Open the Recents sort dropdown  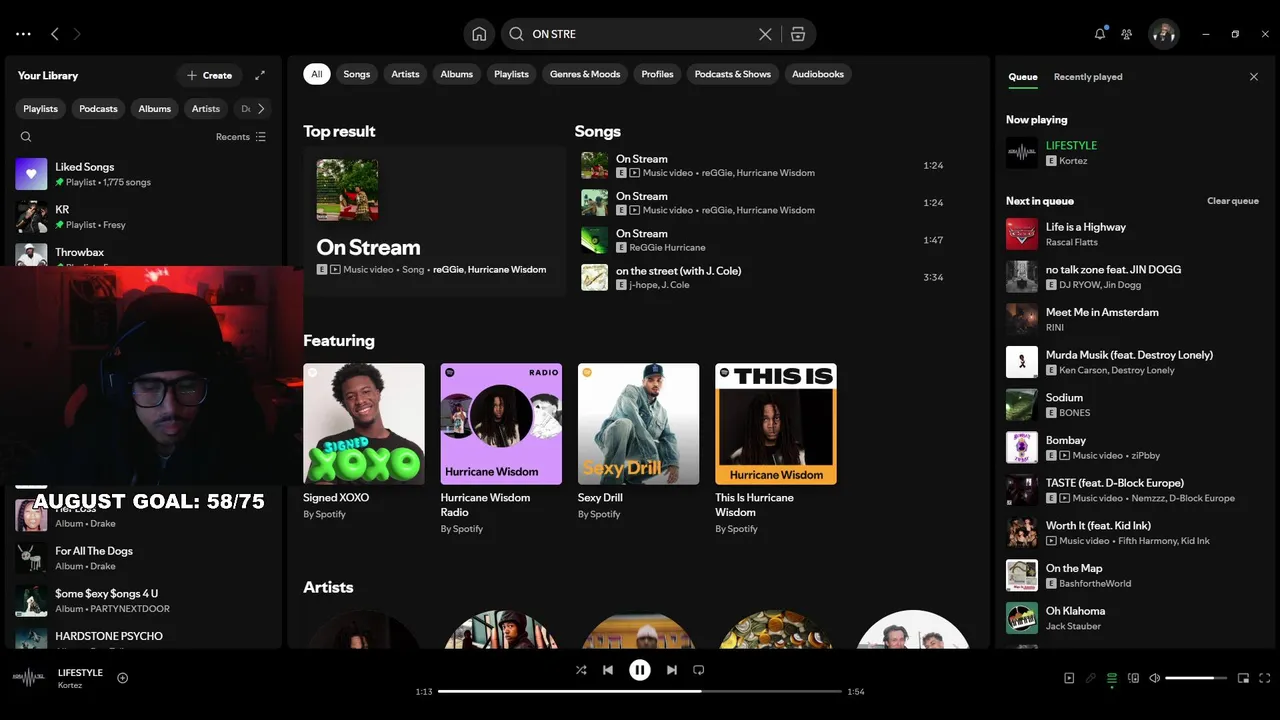(x=241, y=137)
